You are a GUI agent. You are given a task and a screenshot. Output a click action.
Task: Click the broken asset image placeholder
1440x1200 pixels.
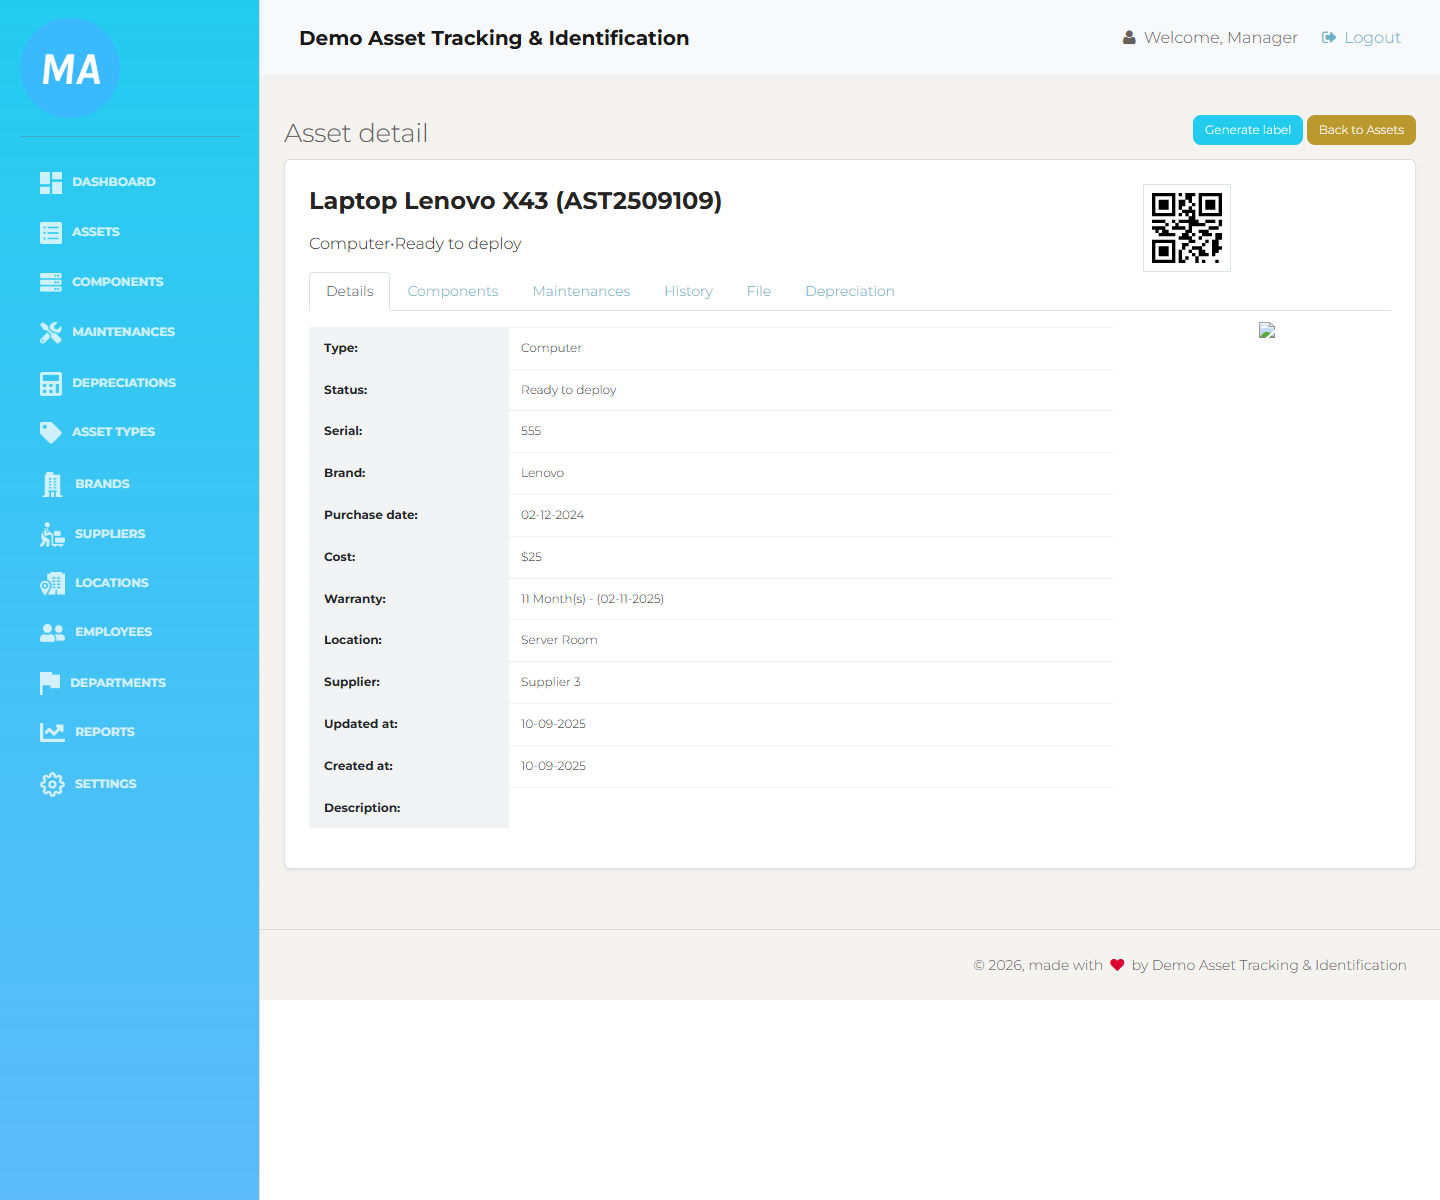click(1267, 331)
